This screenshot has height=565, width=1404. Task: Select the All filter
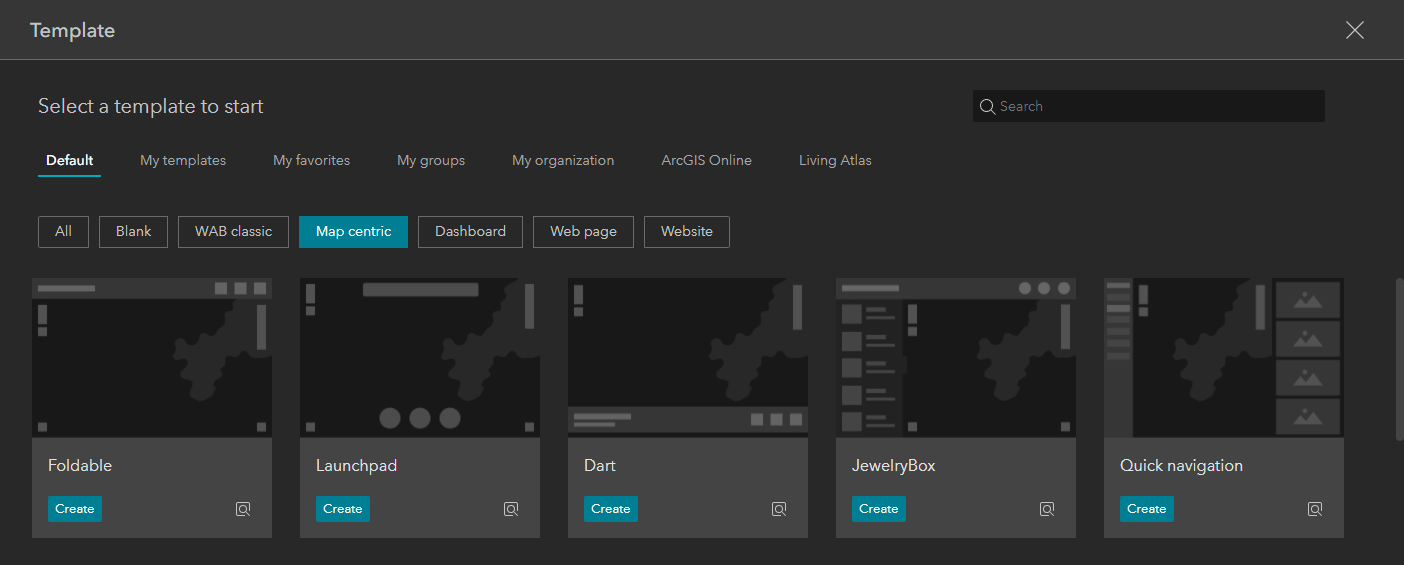(x=63, y=231)
